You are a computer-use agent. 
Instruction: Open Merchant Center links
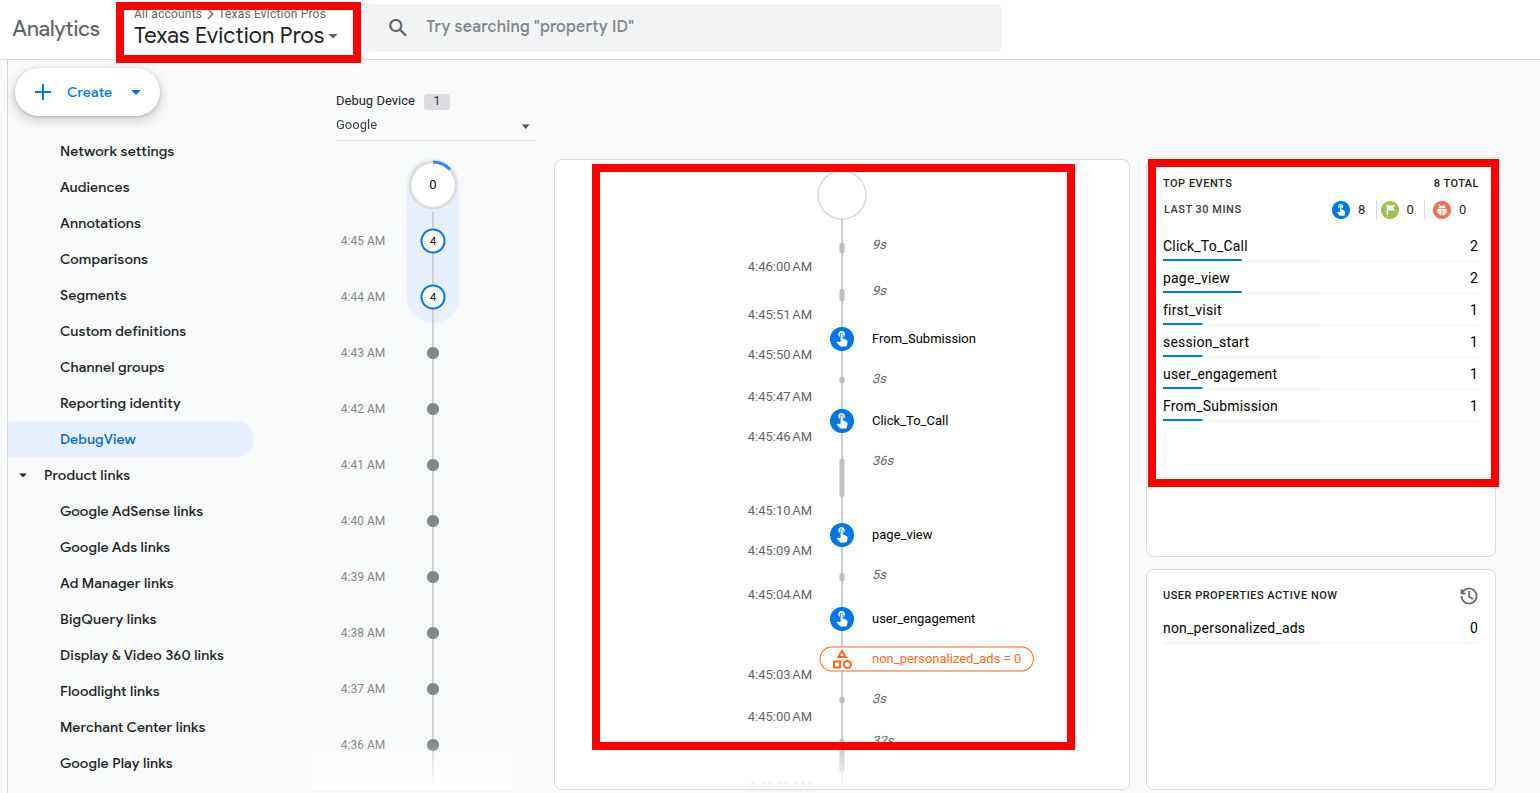tap(133, 728)
